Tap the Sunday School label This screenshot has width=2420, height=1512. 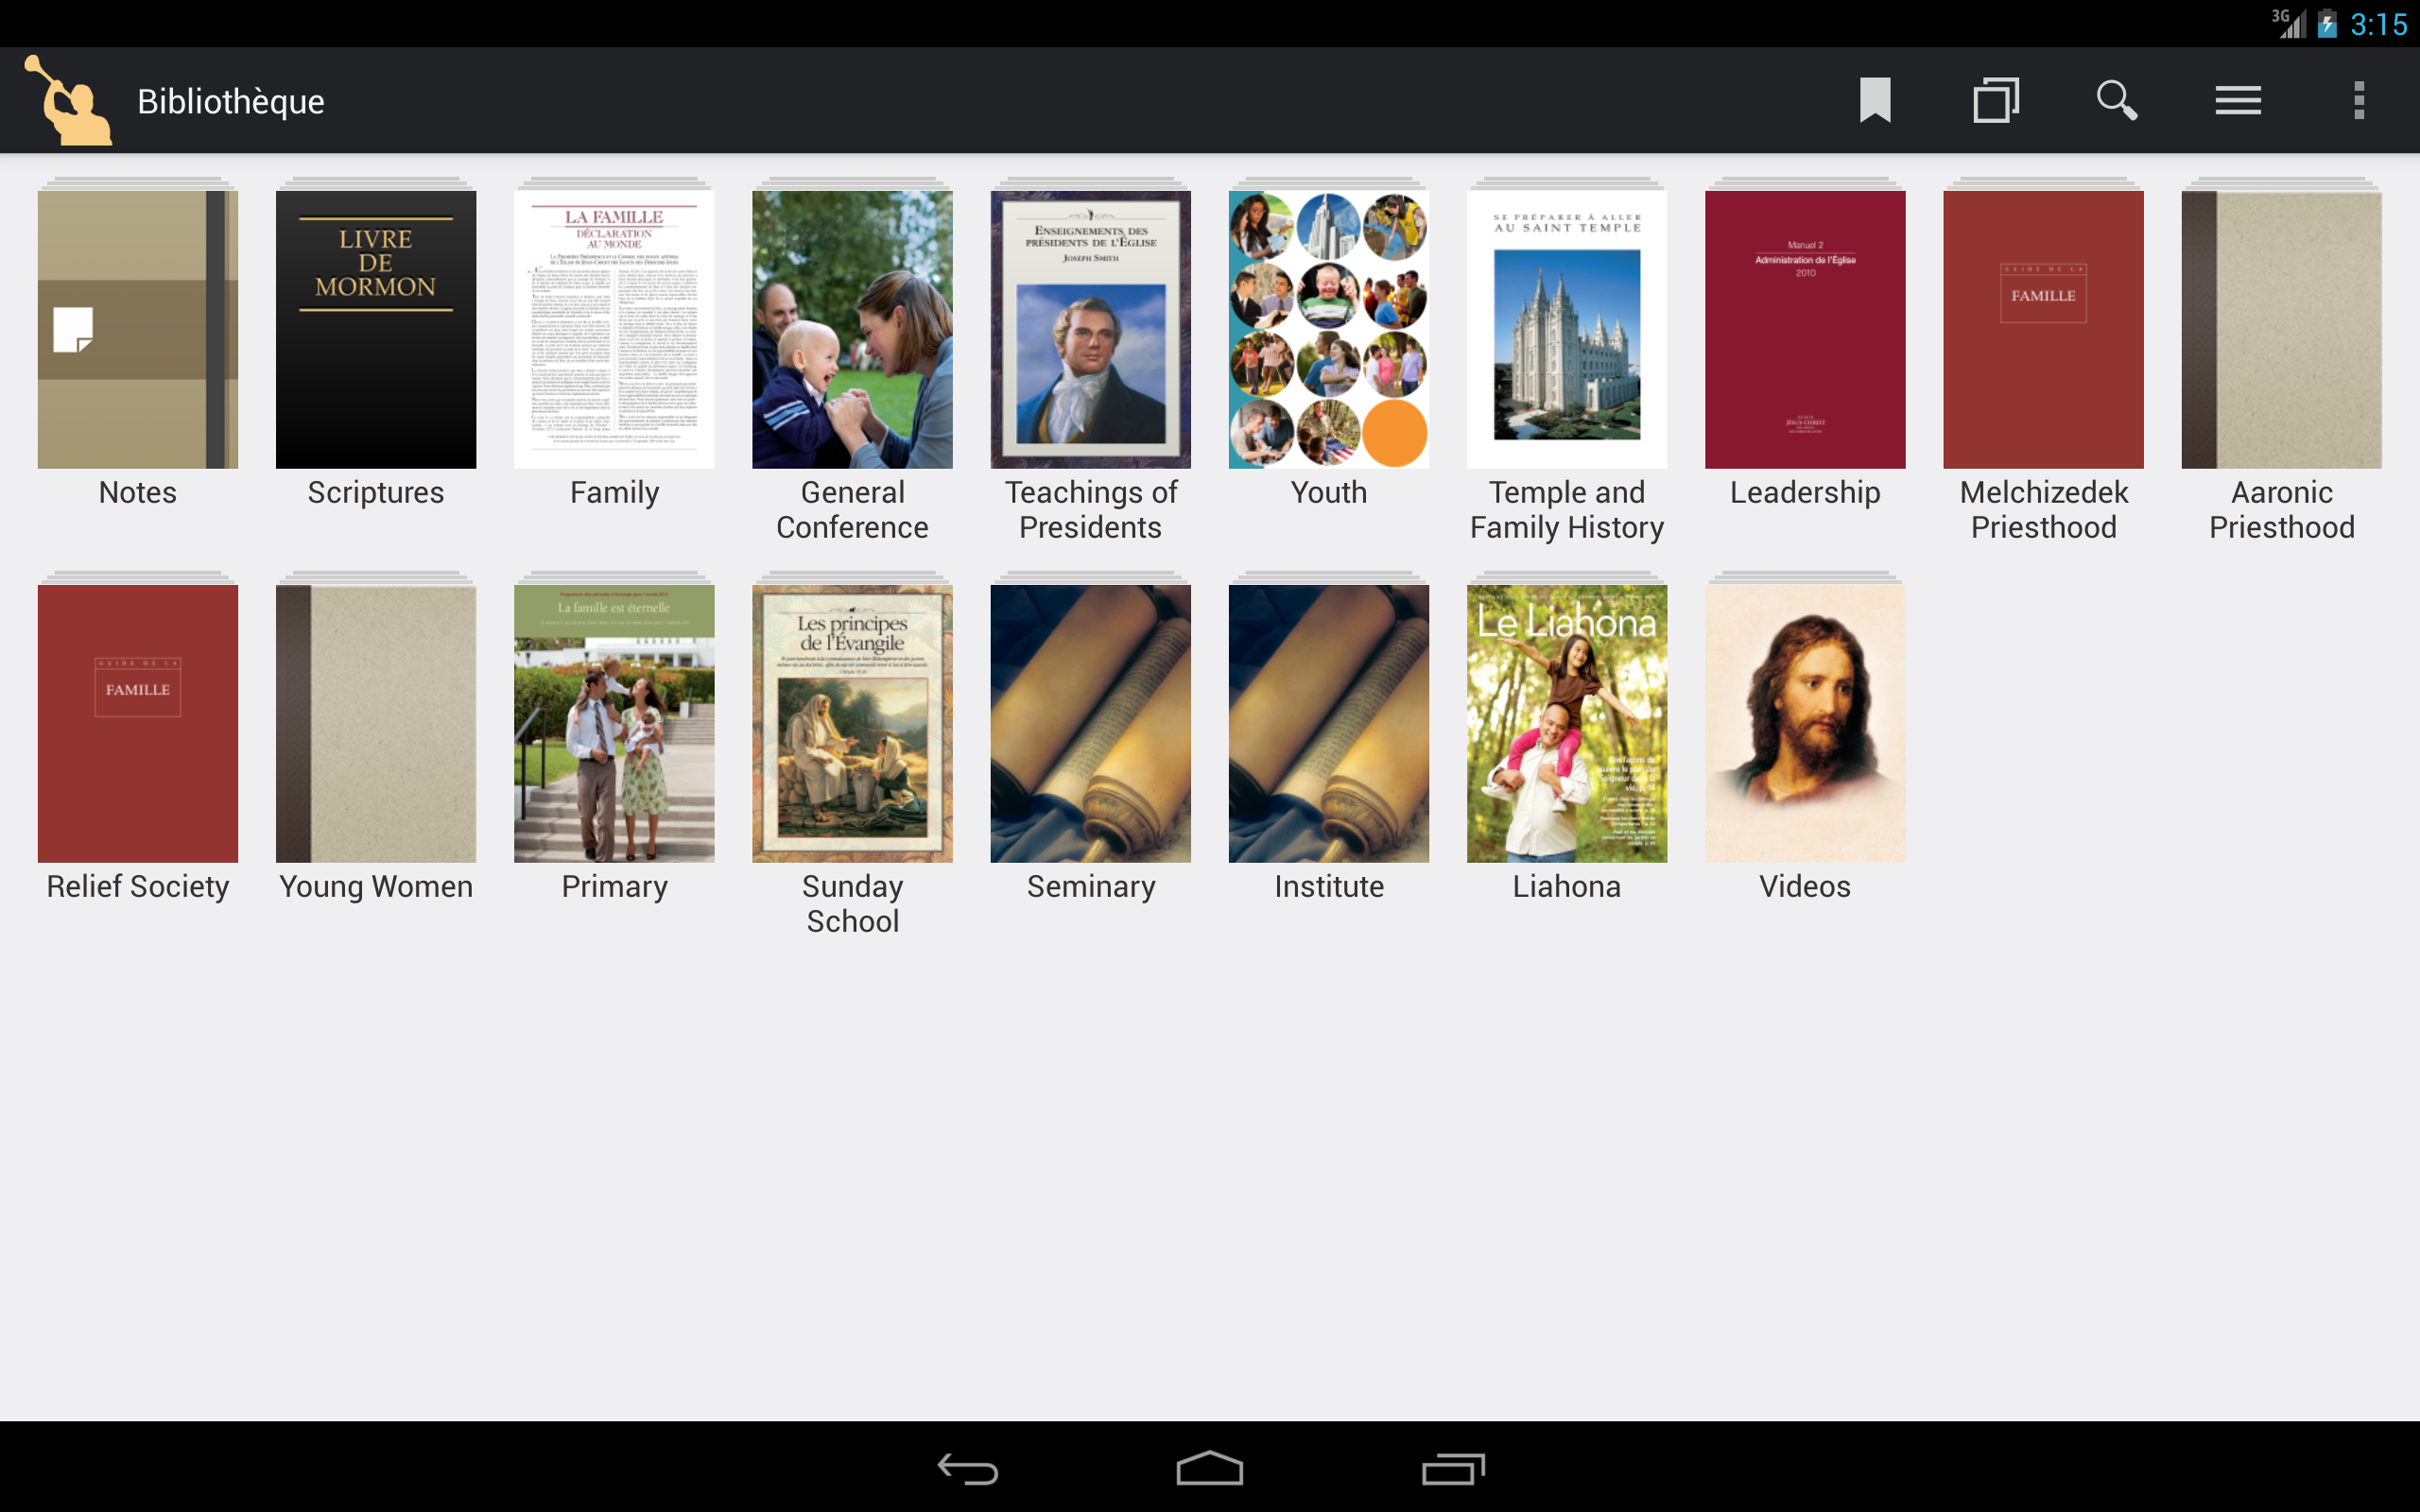click(x=852, y=904)
